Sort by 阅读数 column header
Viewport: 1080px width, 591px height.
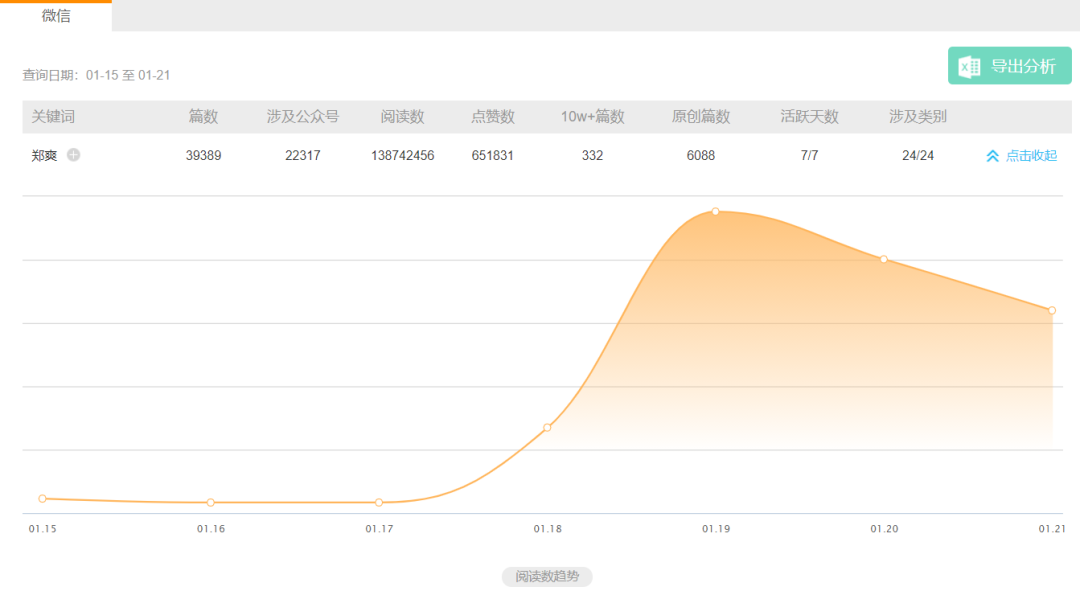pos(402,117)
